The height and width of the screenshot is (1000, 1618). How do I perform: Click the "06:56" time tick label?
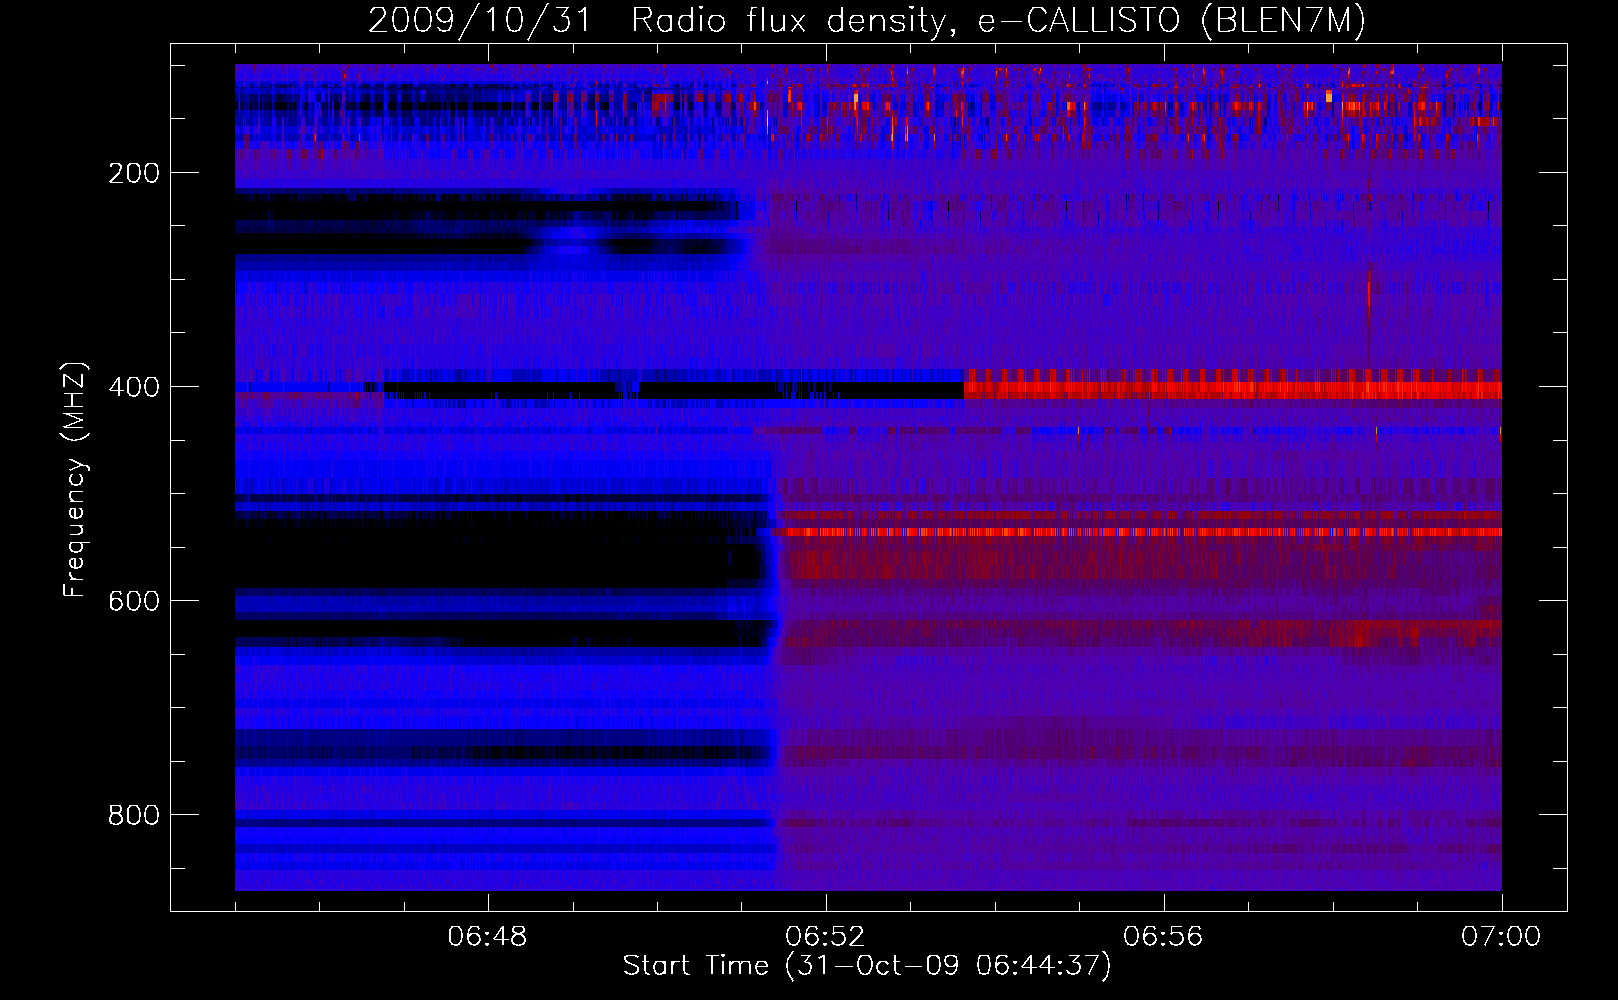click(1164, 937)
